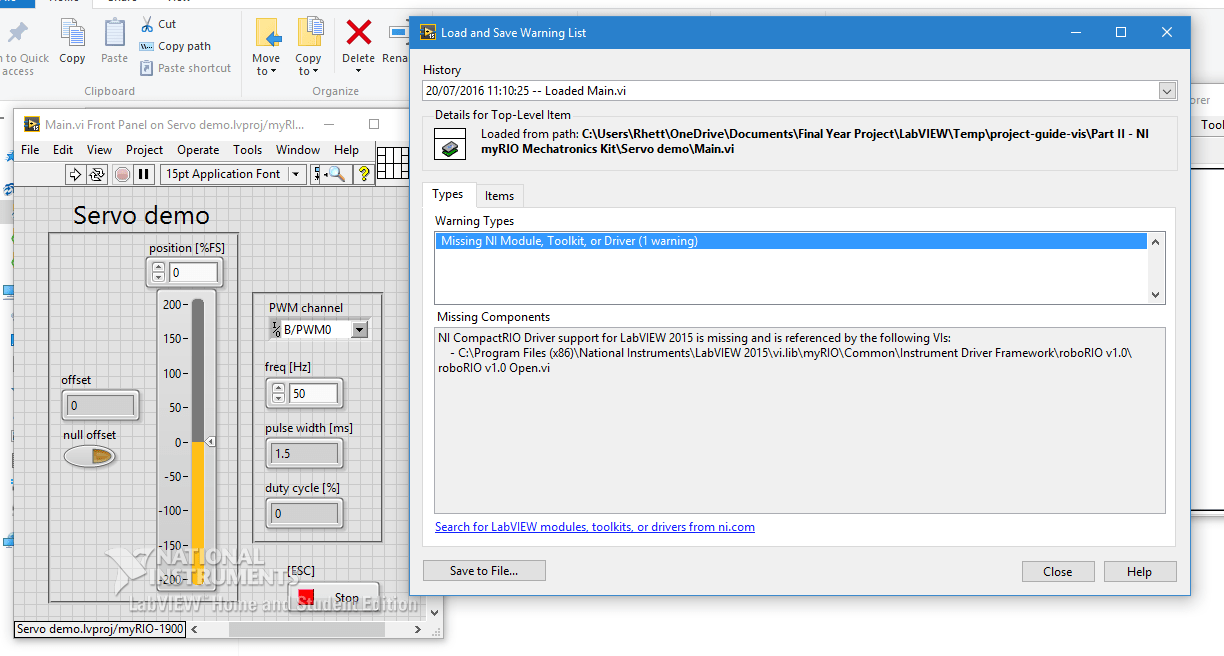Click the warning dialog title bar icon
The image size is (1224, 656).
pos(428,32)
